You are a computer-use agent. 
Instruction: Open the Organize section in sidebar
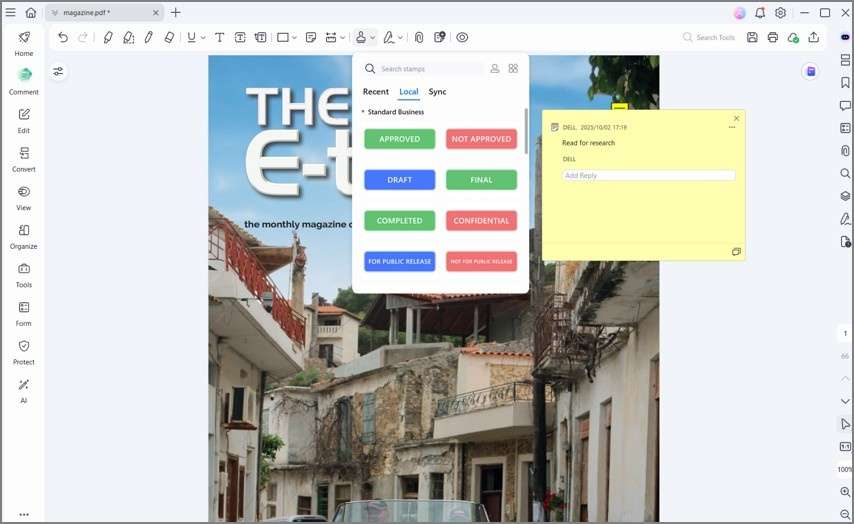(24, 236)
